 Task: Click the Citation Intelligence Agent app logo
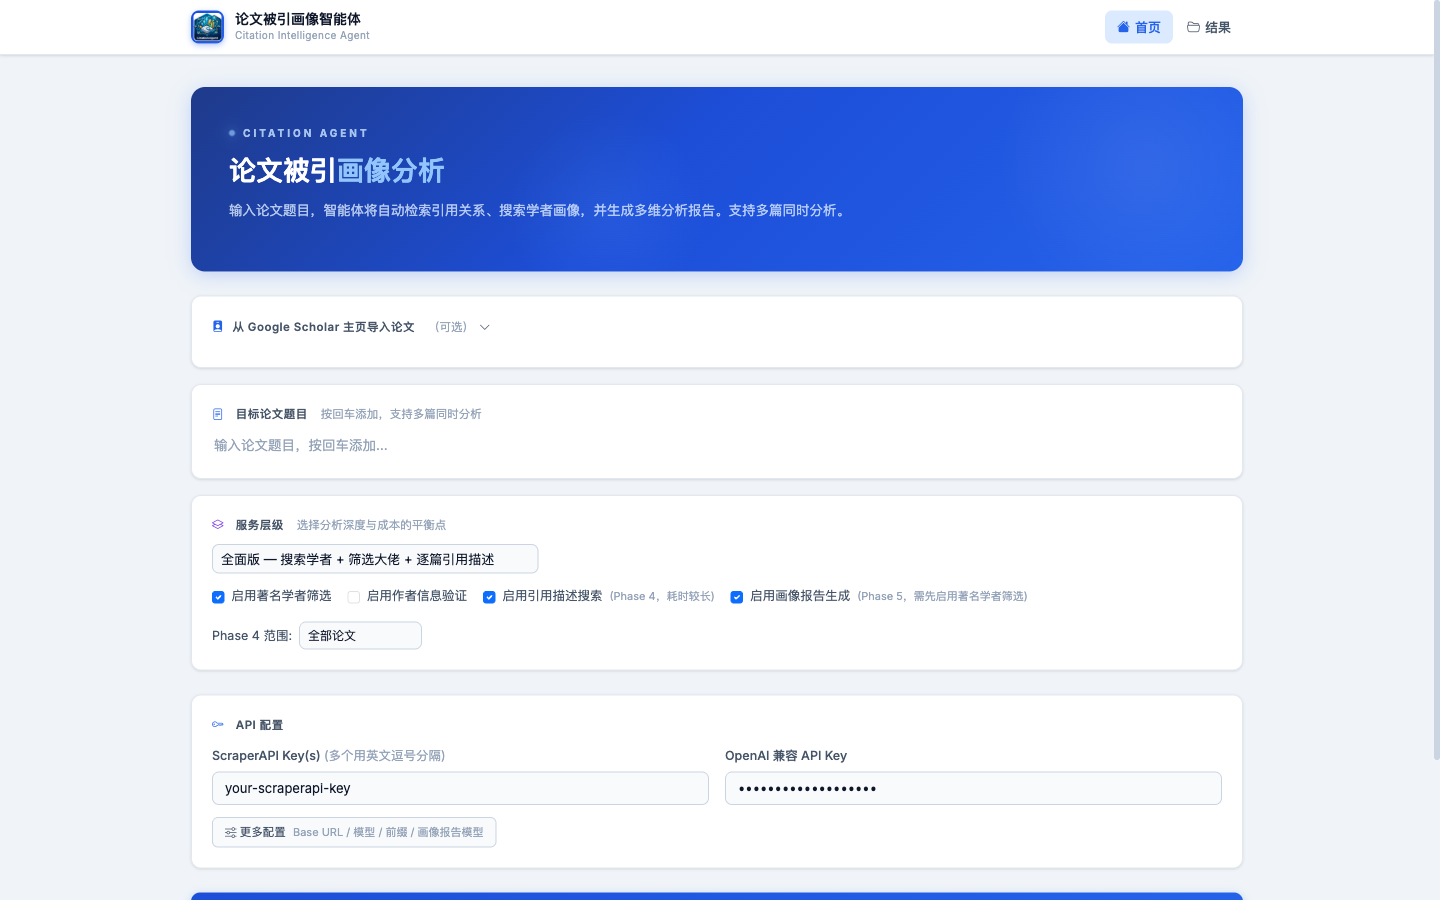207,27
